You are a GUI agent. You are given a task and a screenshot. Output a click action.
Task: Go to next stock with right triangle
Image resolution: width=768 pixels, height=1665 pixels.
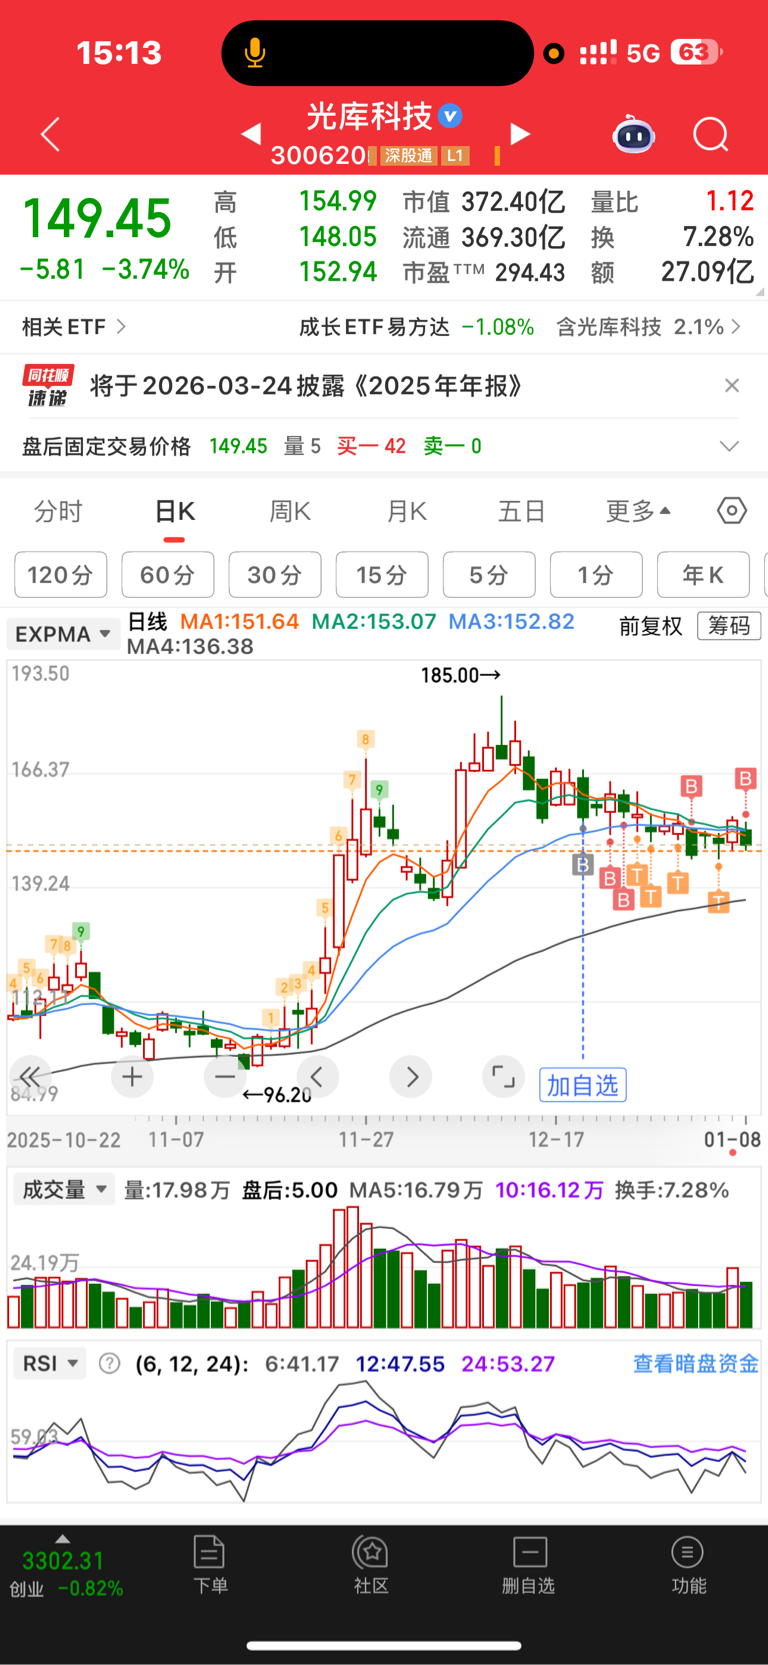click(520, 133)
